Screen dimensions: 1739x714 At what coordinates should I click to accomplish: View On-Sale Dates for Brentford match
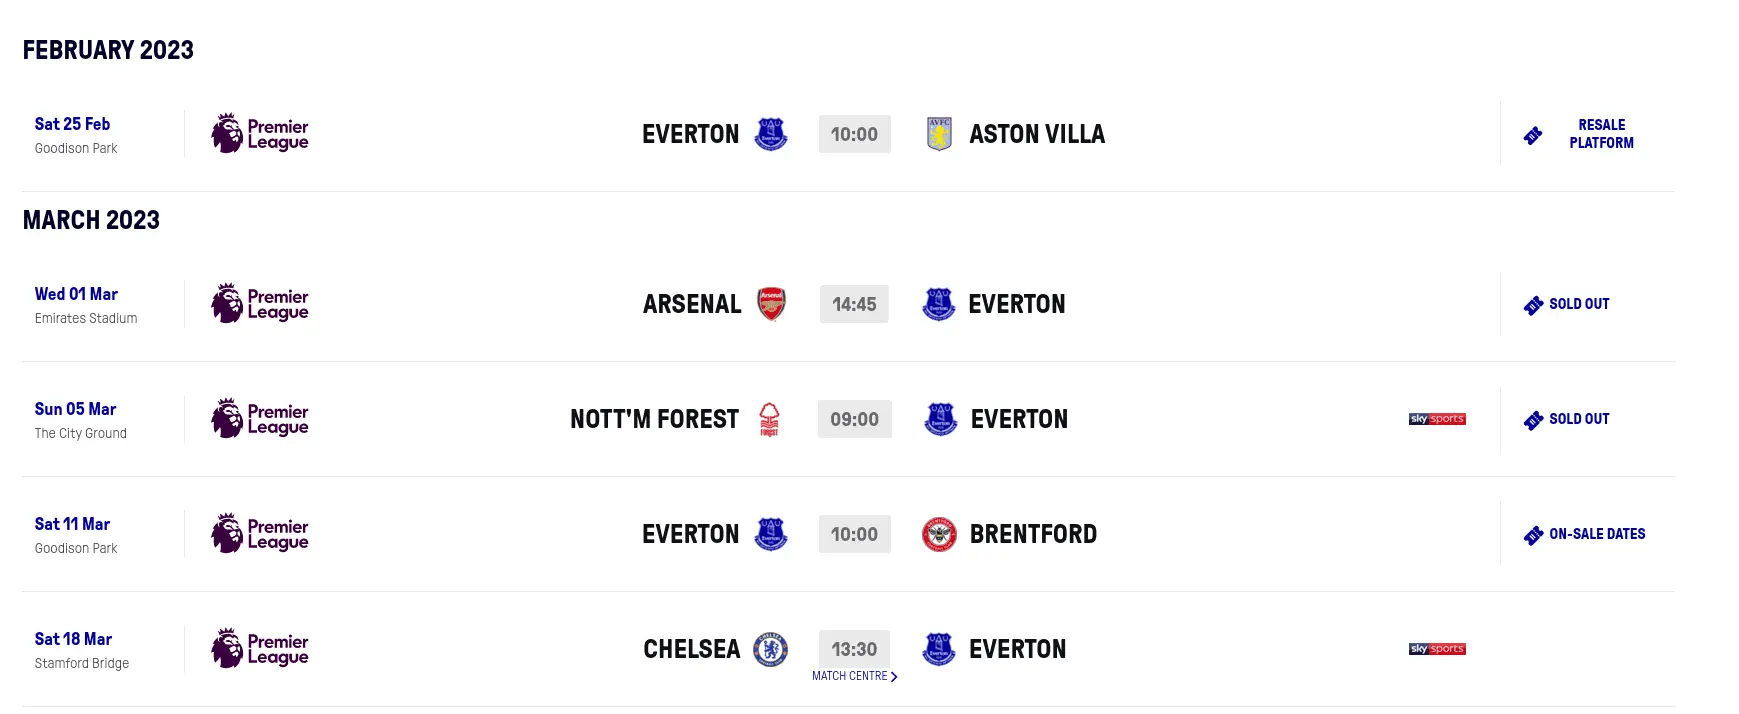point(1597,534)
